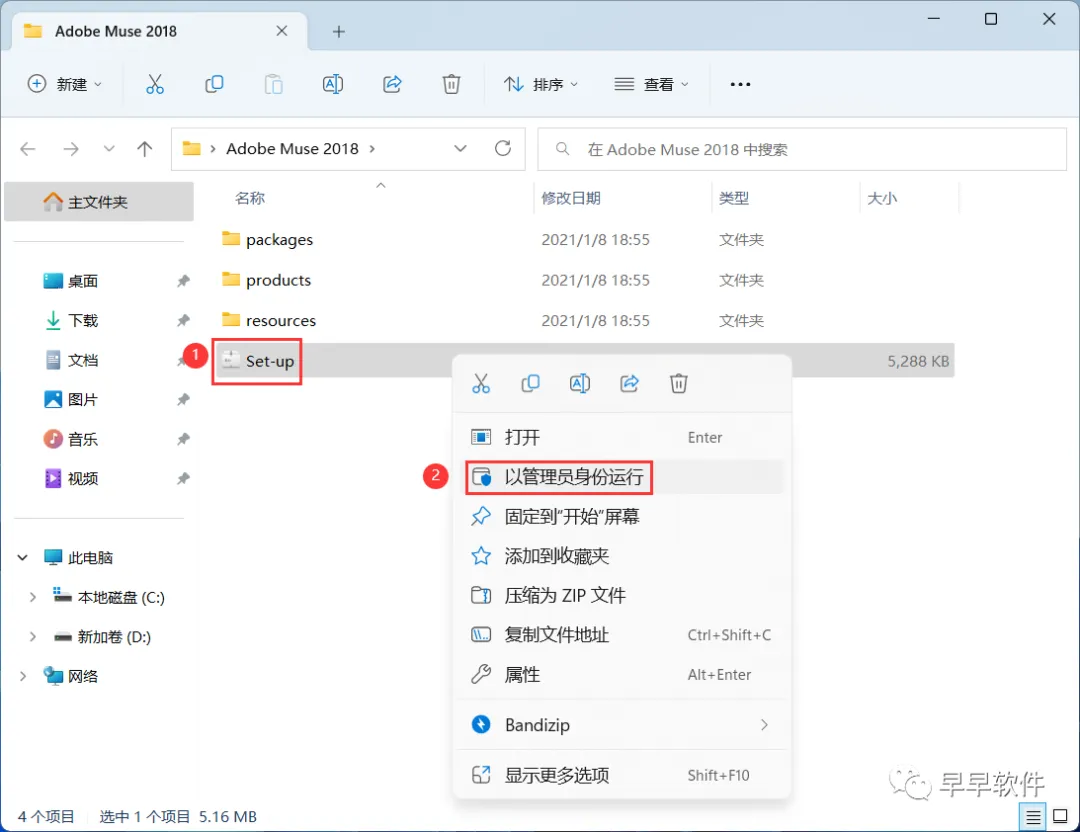This screenshot has width=1080, height=832.
Task: Switch to large icons view in status bar
Action: pyautogui.click(x=1061, y=817)
